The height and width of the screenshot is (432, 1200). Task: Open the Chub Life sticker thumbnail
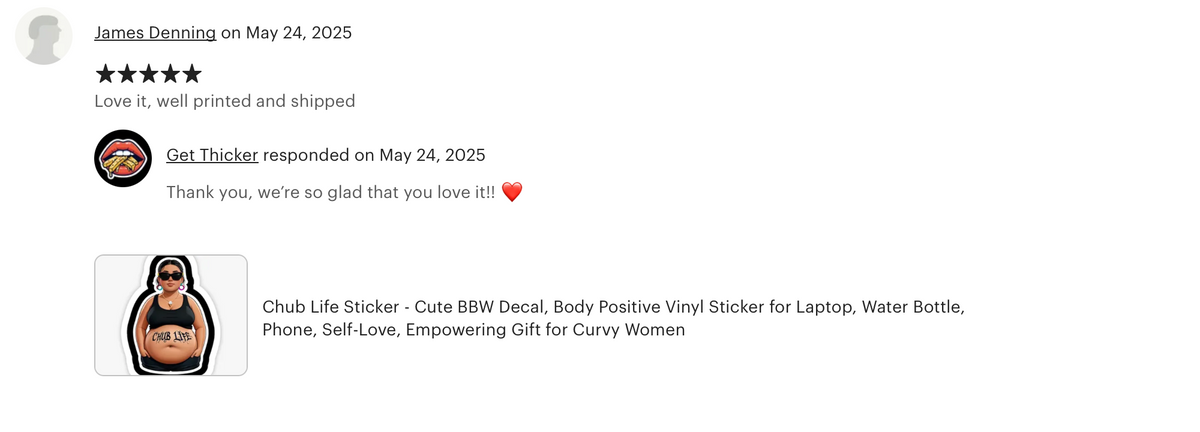171,315
